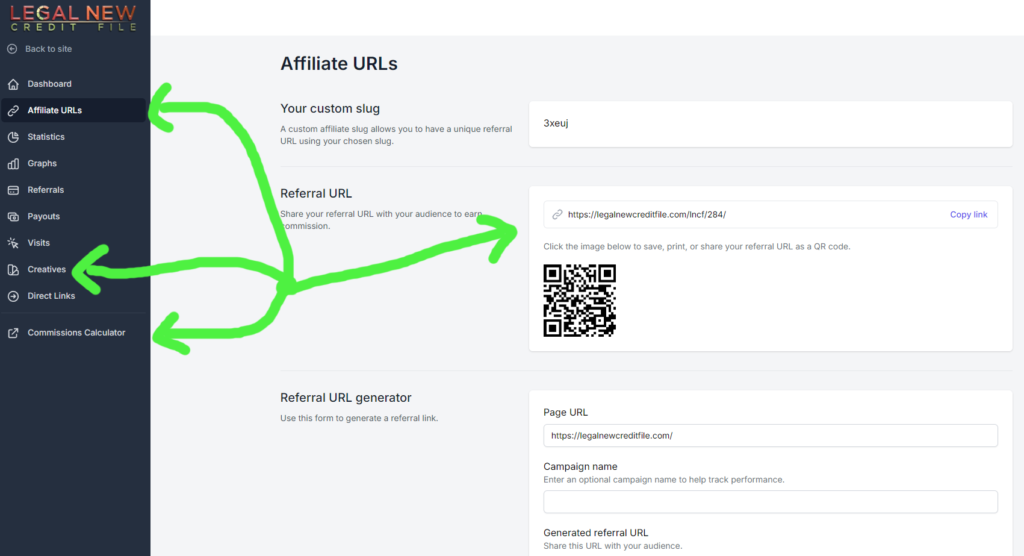Focus the Campaign name text field
The image size is (1024, 556).
[x=770, y=502]
